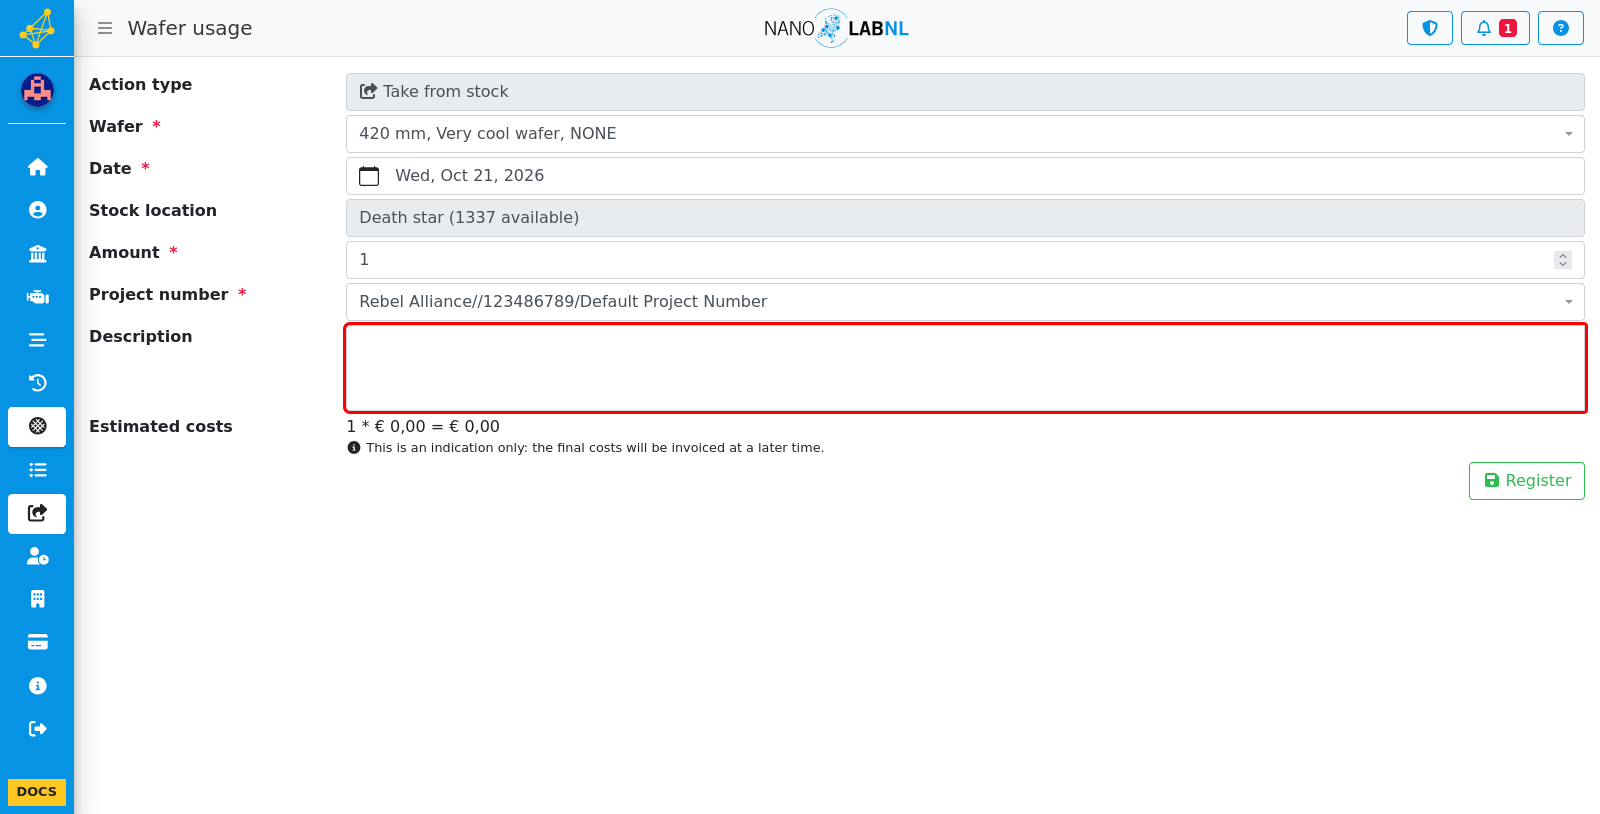The width and height of the screenshot is (1600, 814).
Task: Click the Amount number field
Action: coord(965,260)
